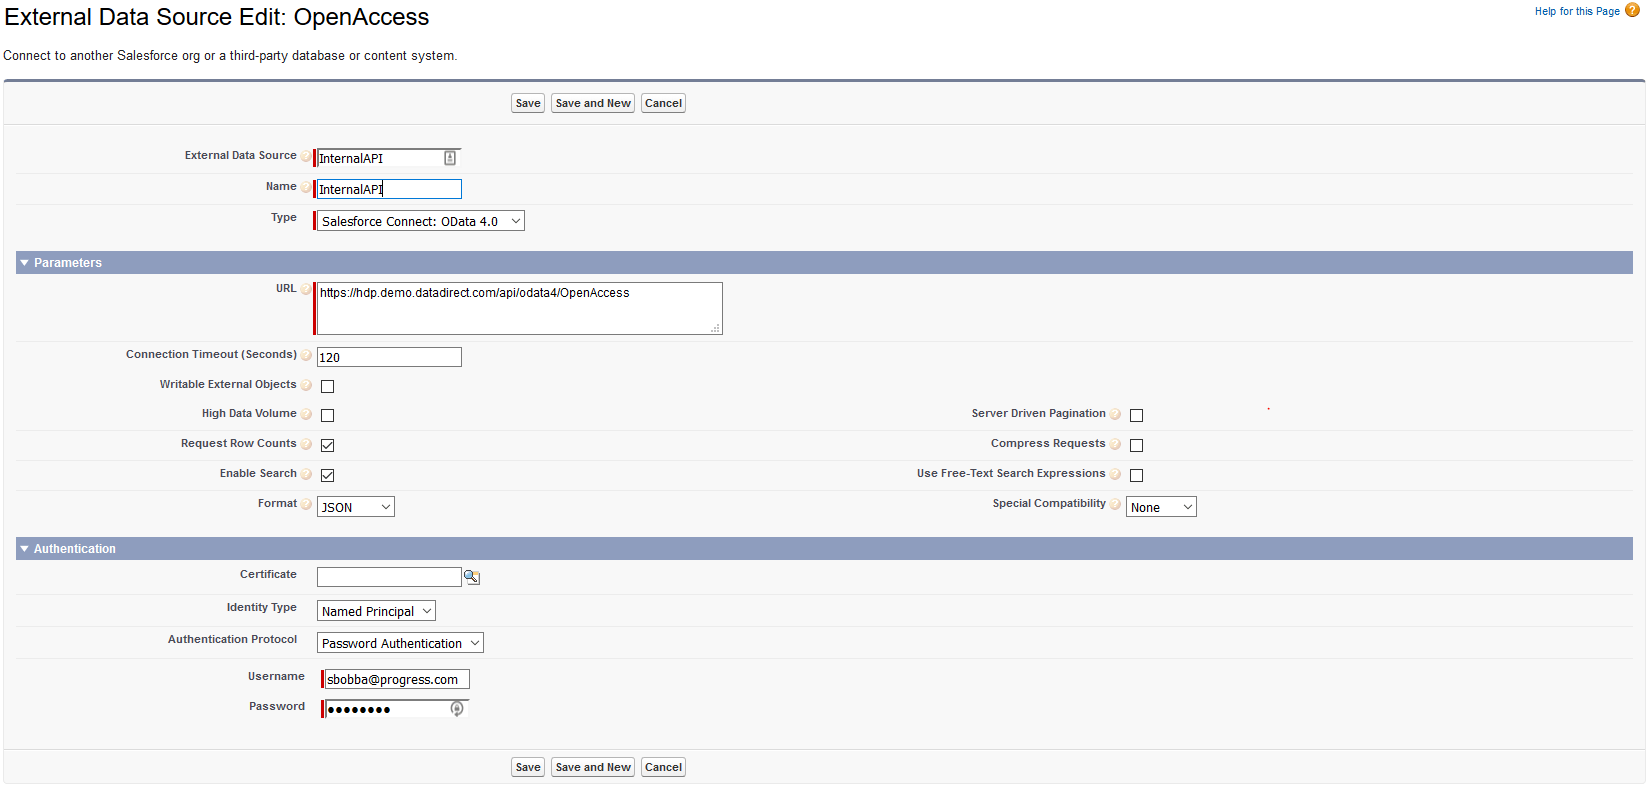Click into the Username input field
Screen dimensions: 1649x794
[x=397, y=679]
